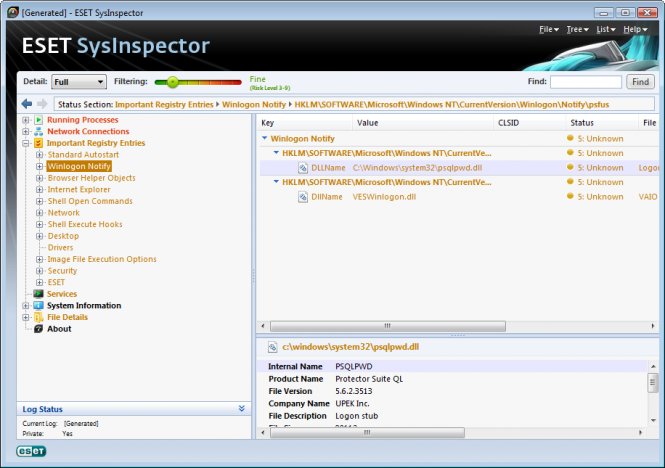Image resolution: width=665 pixels, height=468 pixels.
Task: Click the File Version 5.6.2.3513 row
Action: [453, 391]
